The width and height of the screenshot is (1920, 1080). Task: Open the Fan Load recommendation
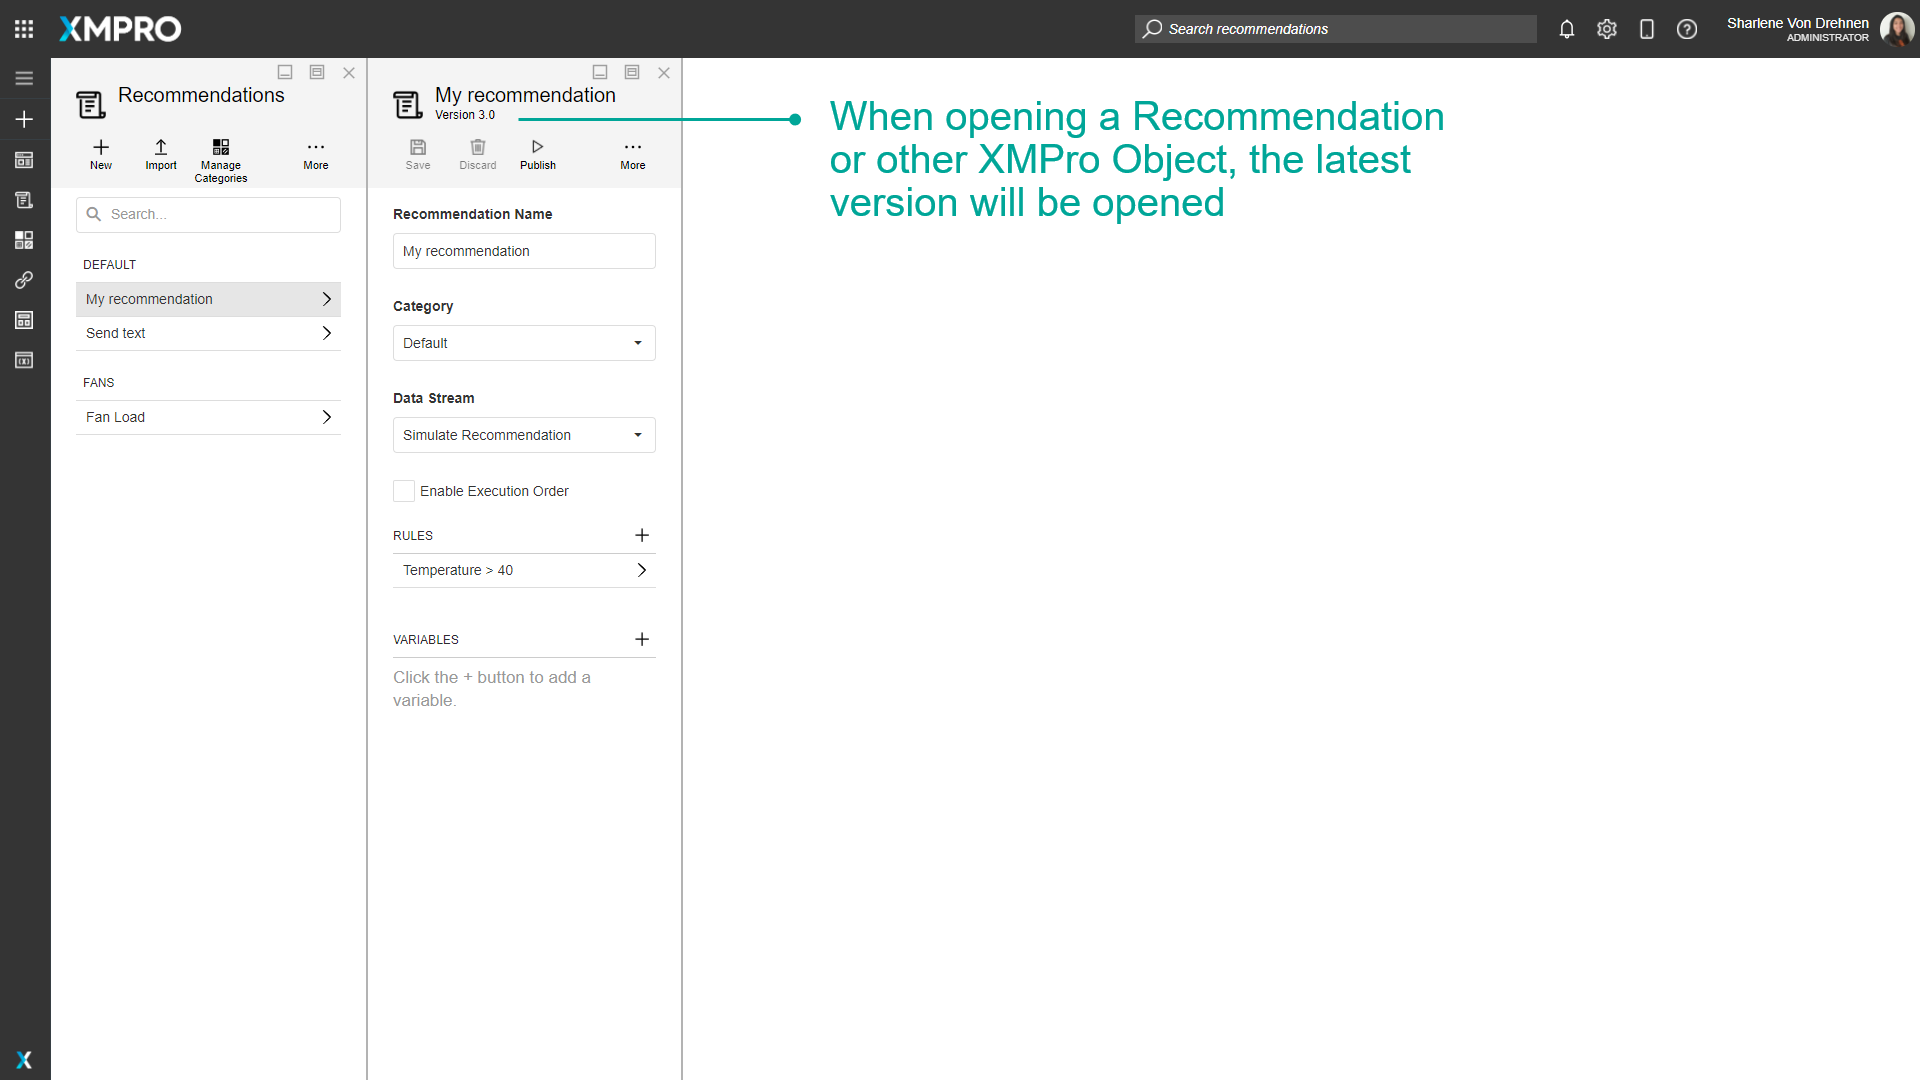coord(208,417)
